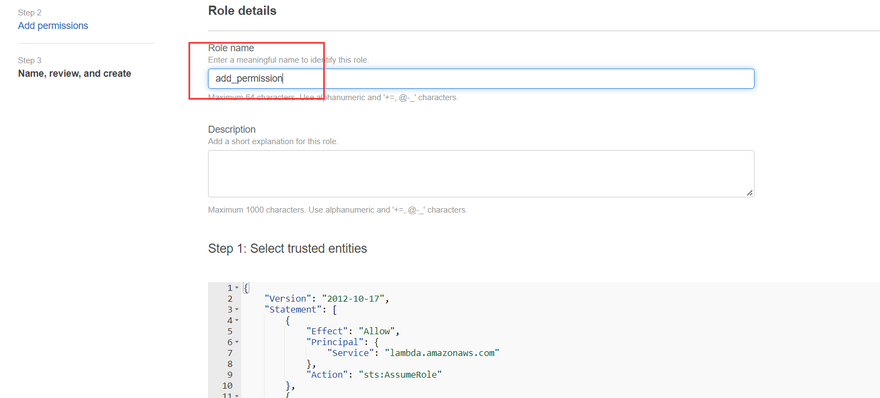Collapse Statement fold arrow on line 3
This screenshot has width=880, height=398.
pos(237,309)
